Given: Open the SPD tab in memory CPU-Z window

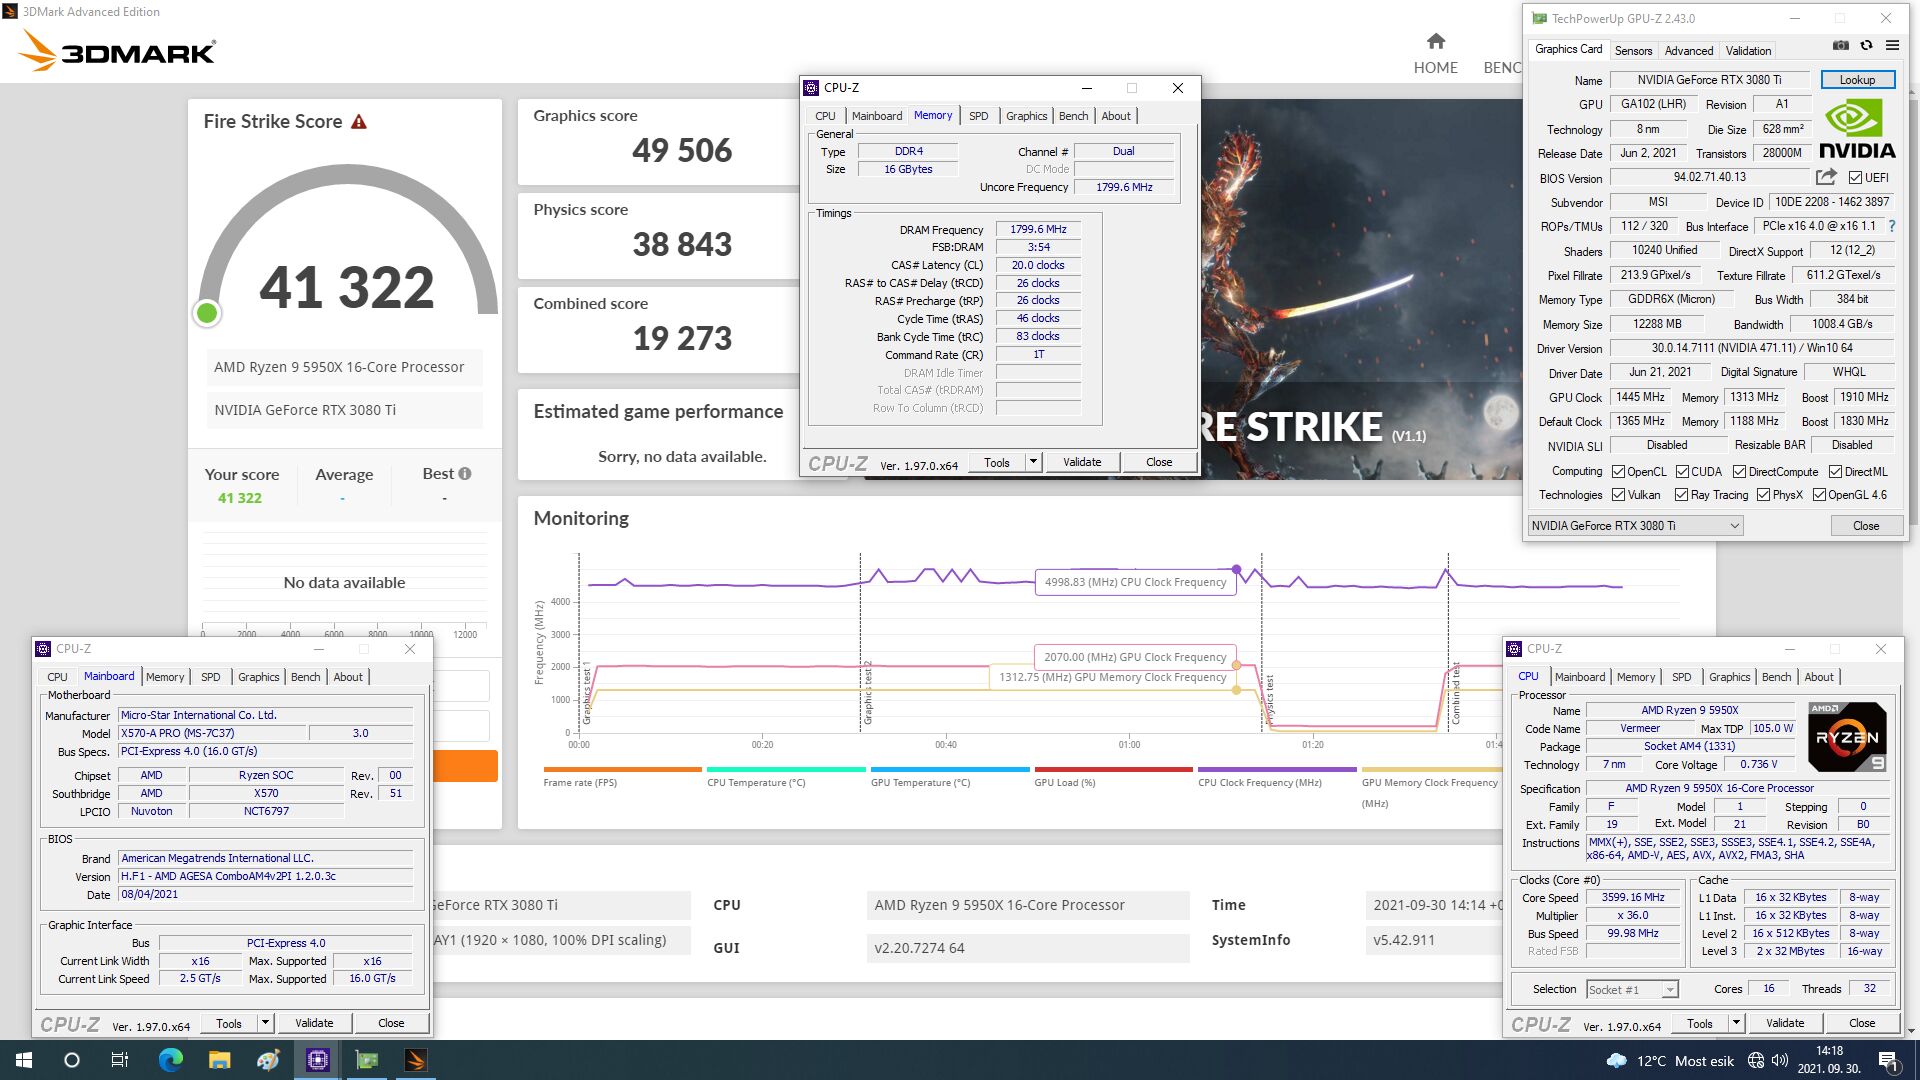Looking at the screenshot, I should tap(978, 116).
